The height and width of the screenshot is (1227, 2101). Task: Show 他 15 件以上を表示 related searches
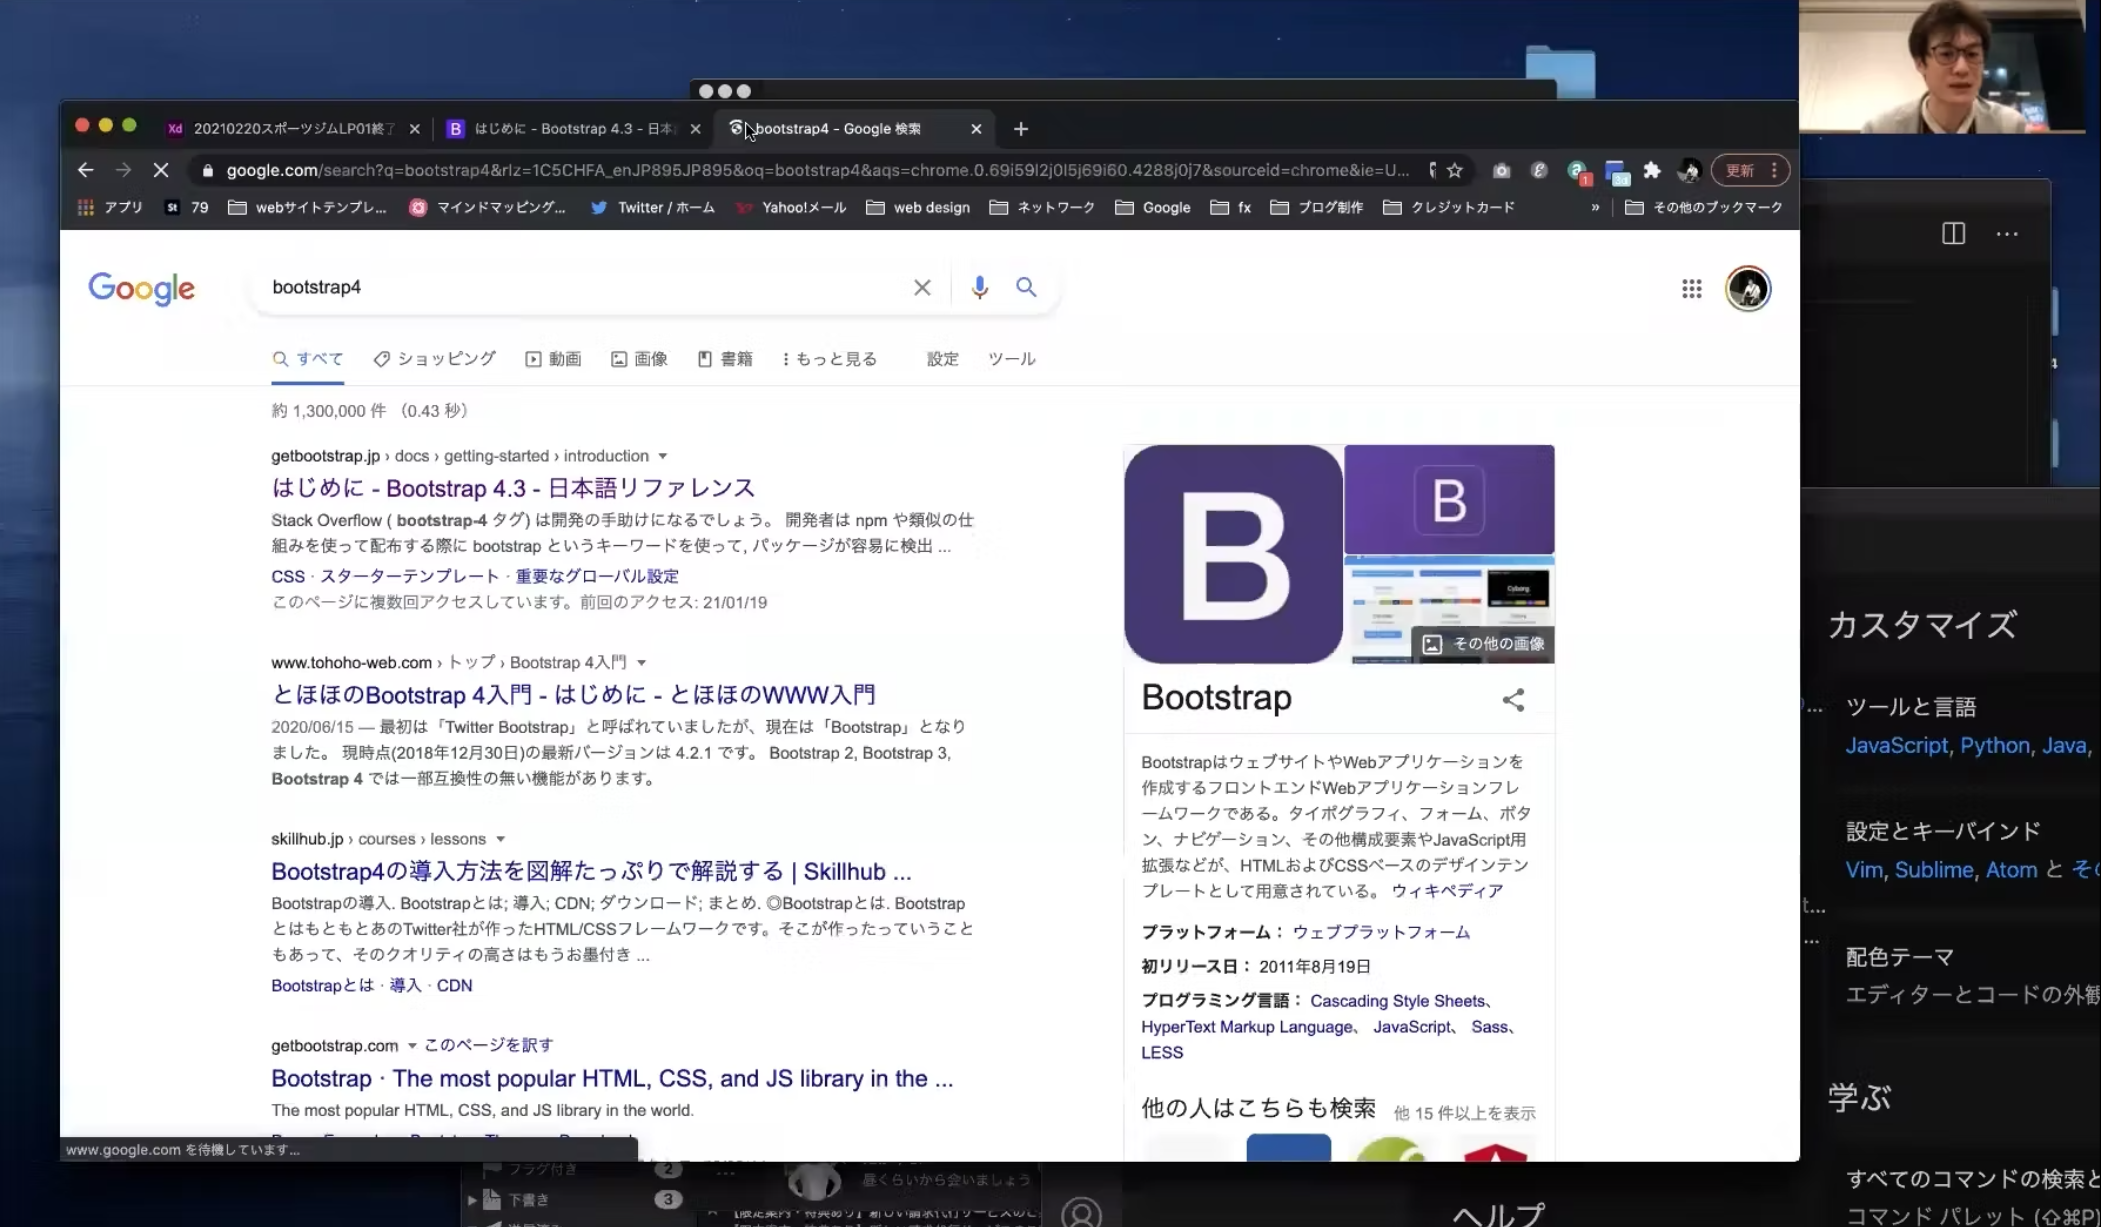[x=1464, y=1113]
